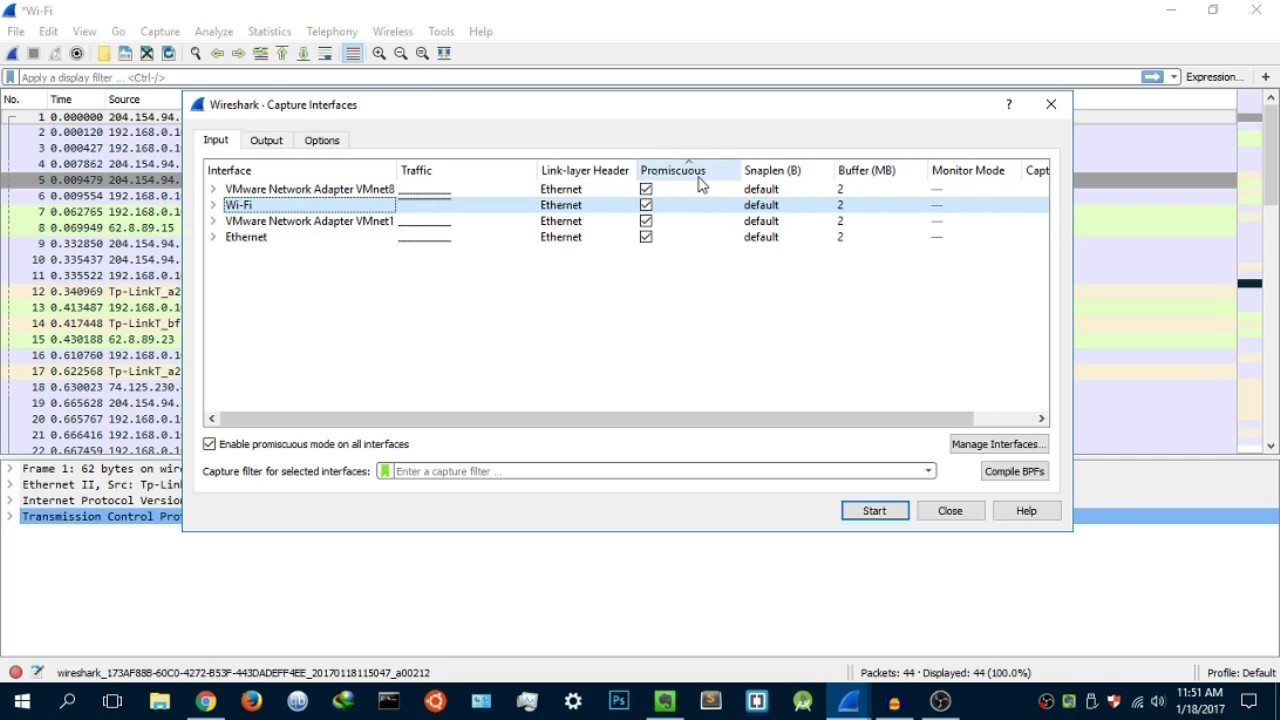Click into the display filter input field
The height and width of the screenshot is (720, 1280).
point(578,77)
